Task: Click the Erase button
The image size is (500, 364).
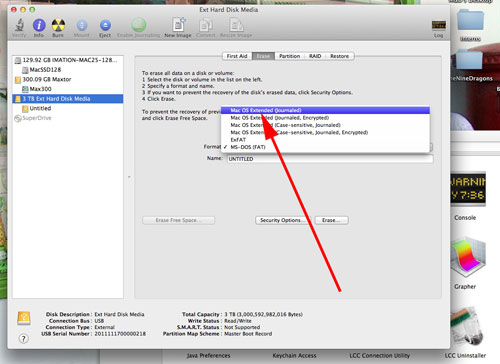Action: pyautogui.click(x=331, y=220)
